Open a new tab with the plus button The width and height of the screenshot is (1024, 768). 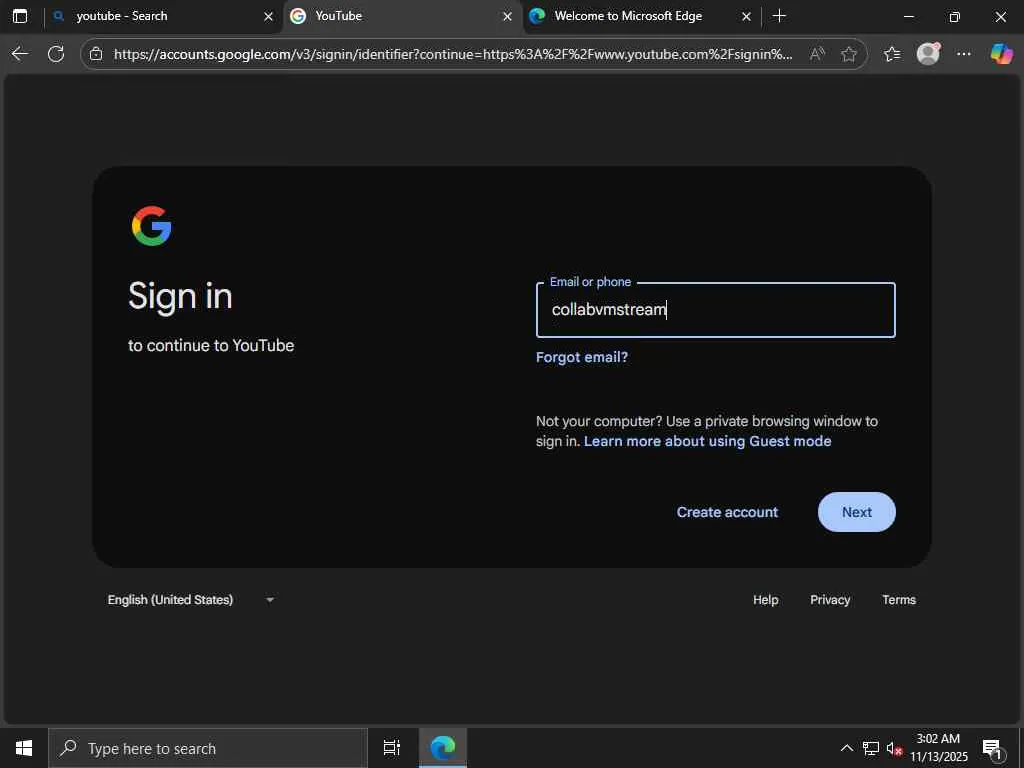[779, 16]
